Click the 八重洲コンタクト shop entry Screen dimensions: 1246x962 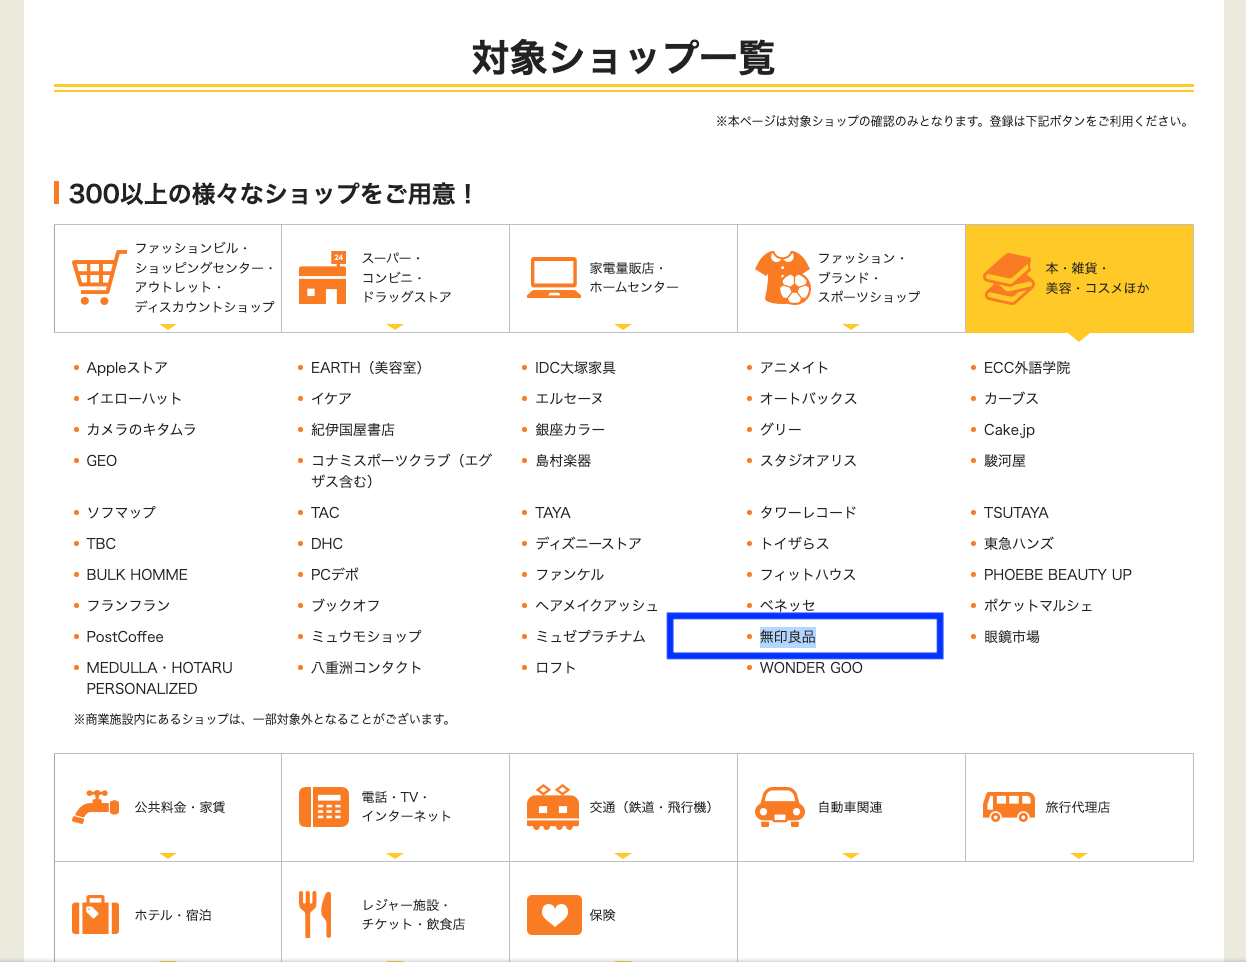367,668
